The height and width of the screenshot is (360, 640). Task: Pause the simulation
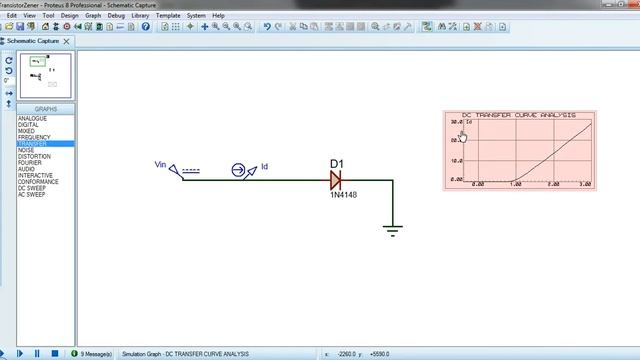pyautogui.click(x=37, y=353)
